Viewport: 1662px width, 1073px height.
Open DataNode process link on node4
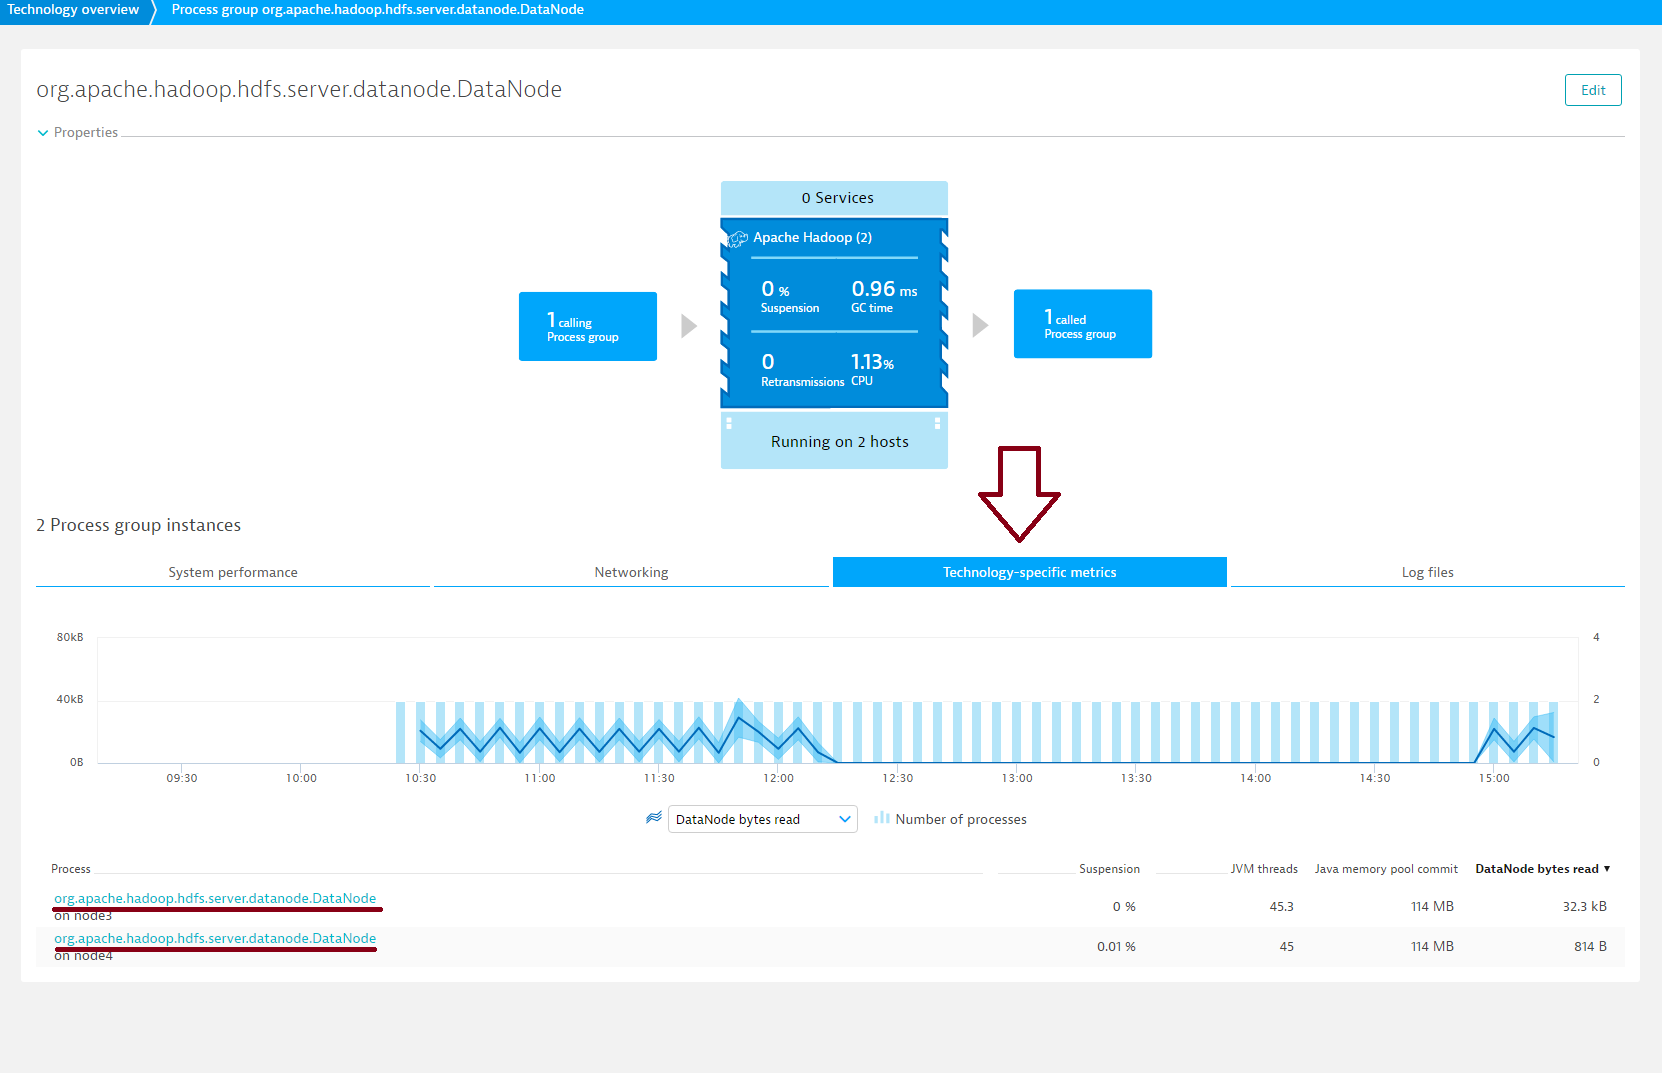point(215,938)
